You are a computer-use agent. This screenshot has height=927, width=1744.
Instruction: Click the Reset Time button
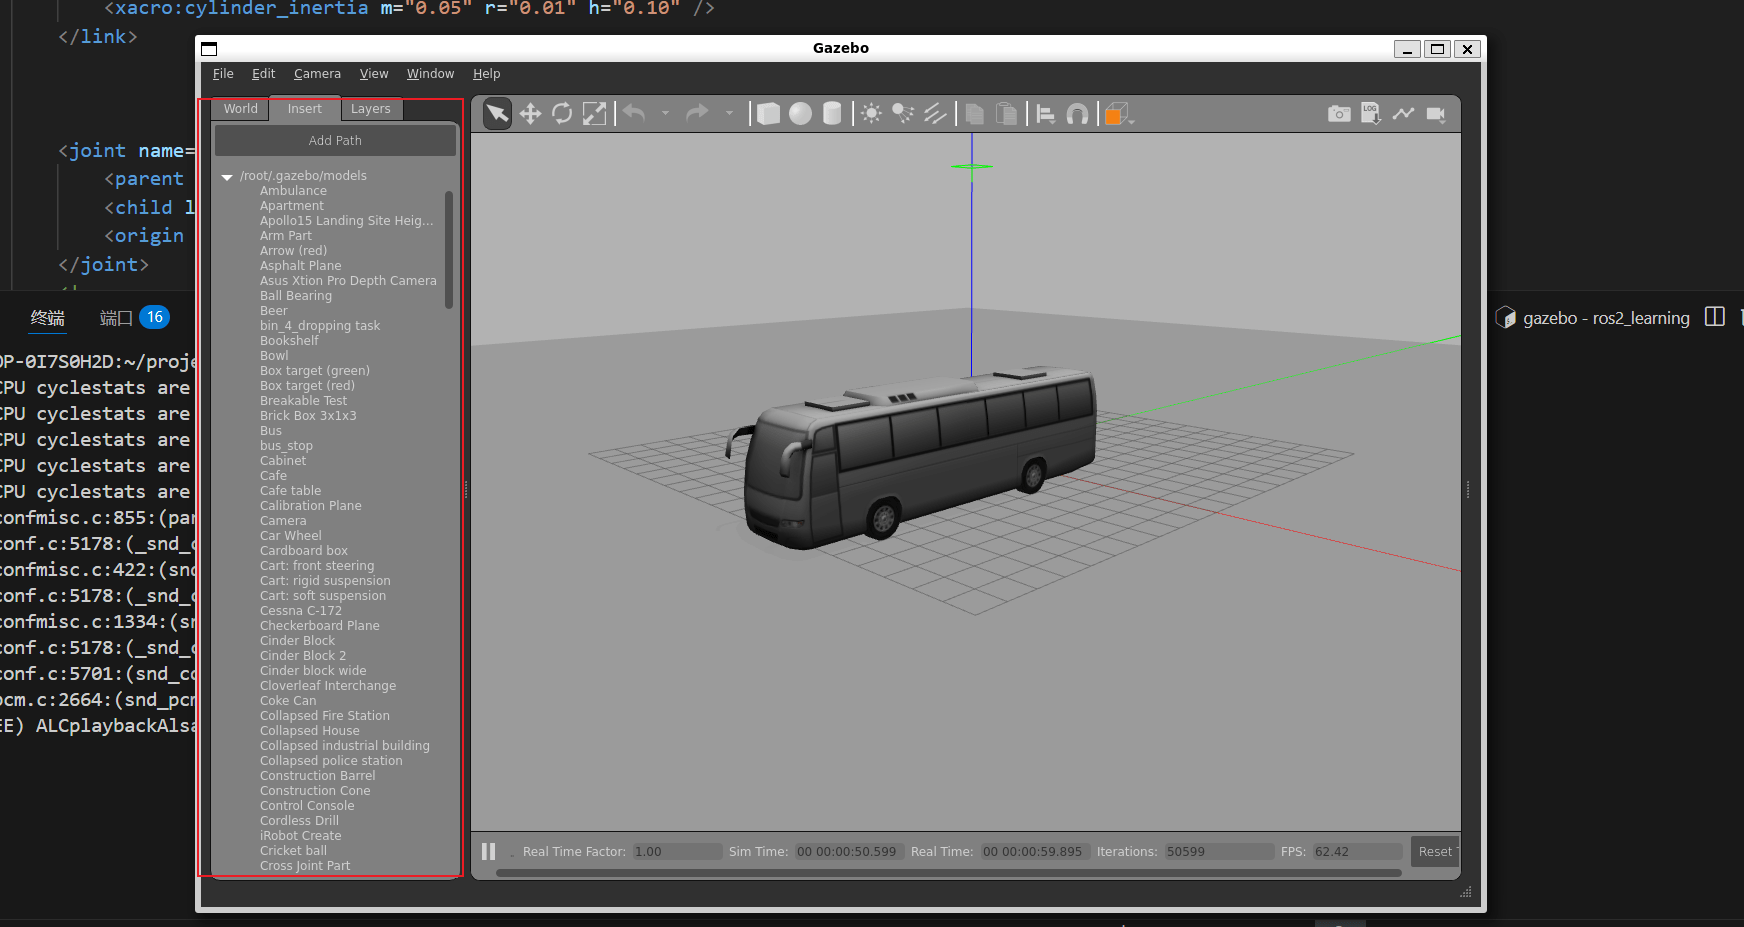1436,851
